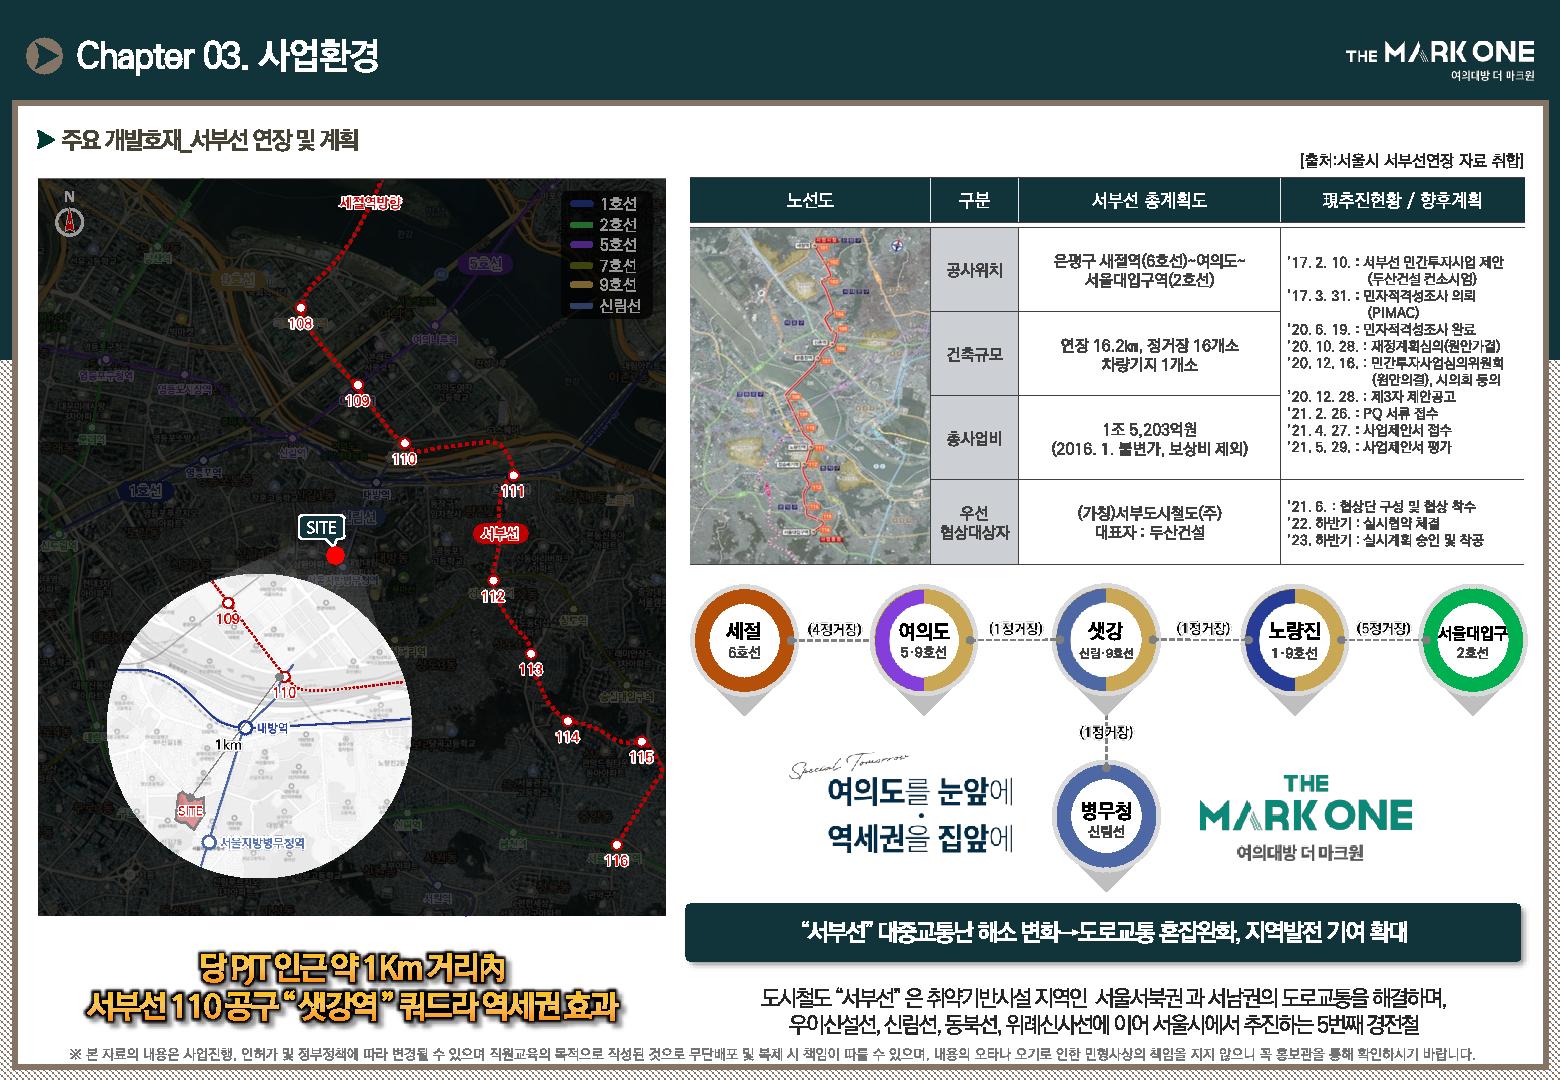Screen dimensions: 1560x1080
Task: Click the 연장 16.2km 정거장 16개소 cell
Action: [1149, 354]
